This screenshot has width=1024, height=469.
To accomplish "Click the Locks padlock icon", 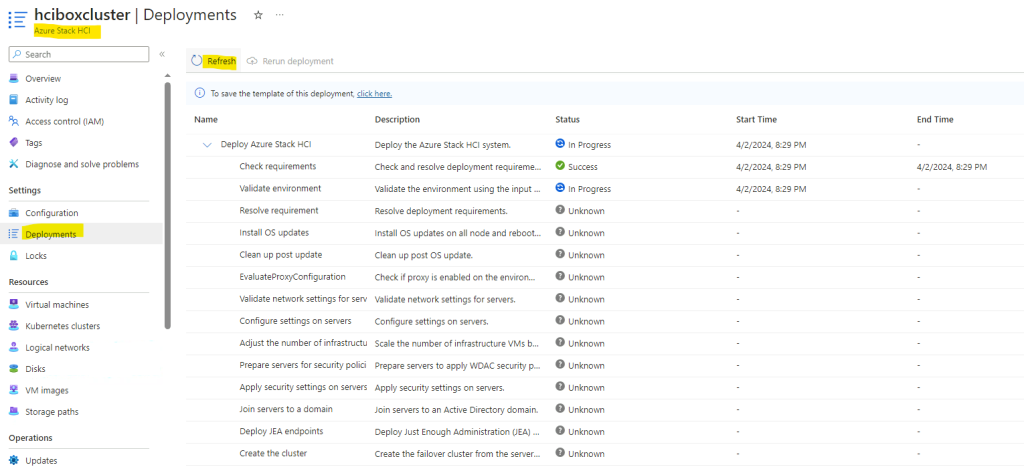I will (x=14, y=255).
